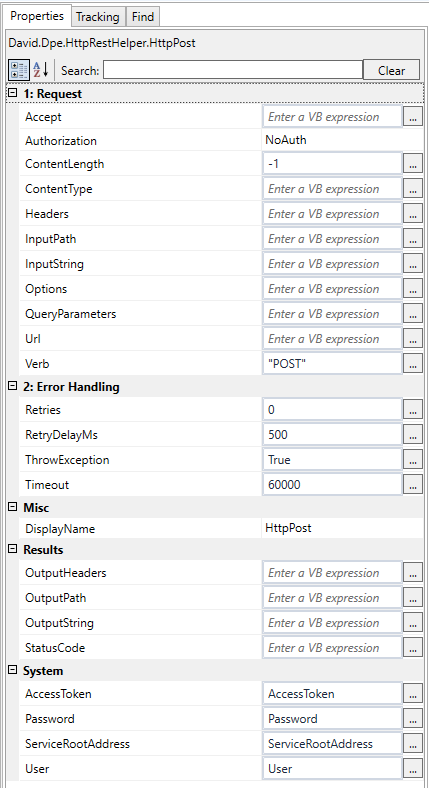Sort properties alphabetically with A-Z icon

41,70
